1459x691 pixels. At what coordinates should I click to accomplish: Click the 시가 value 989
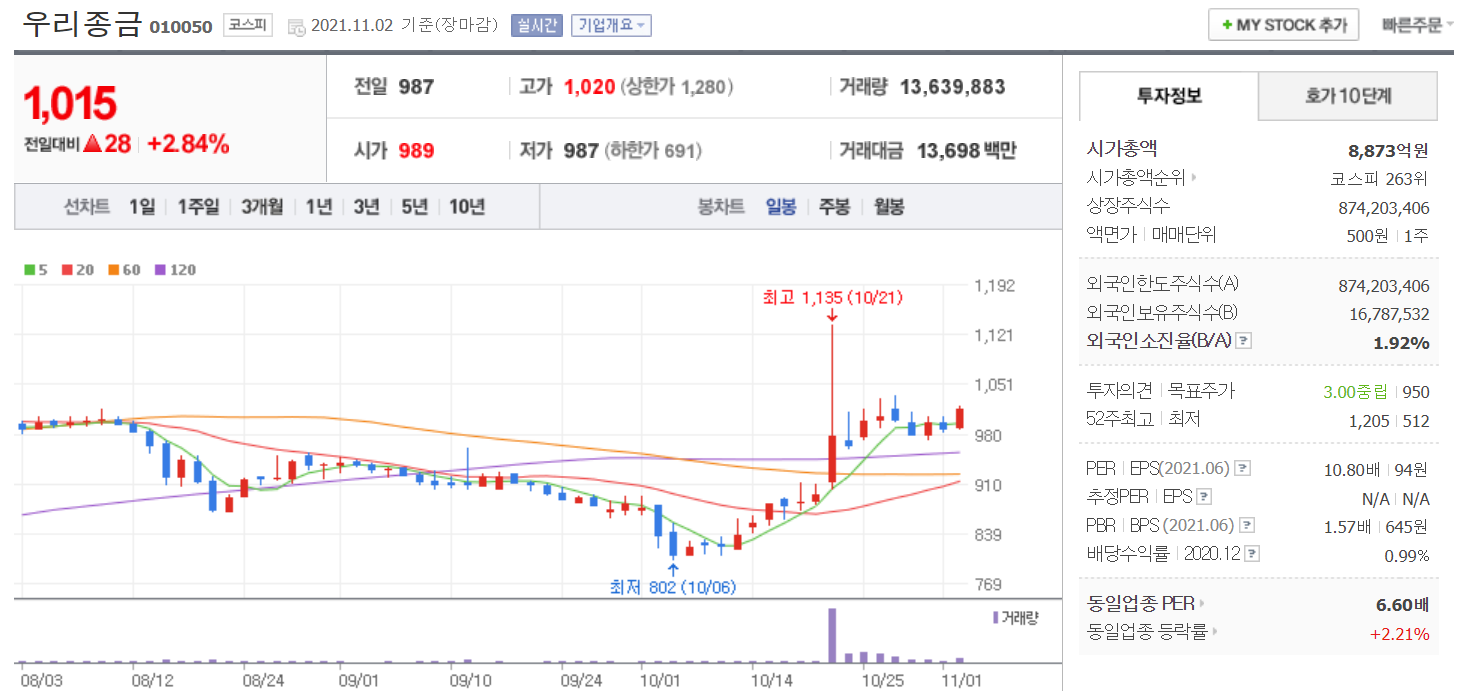[x=416, y=151]
